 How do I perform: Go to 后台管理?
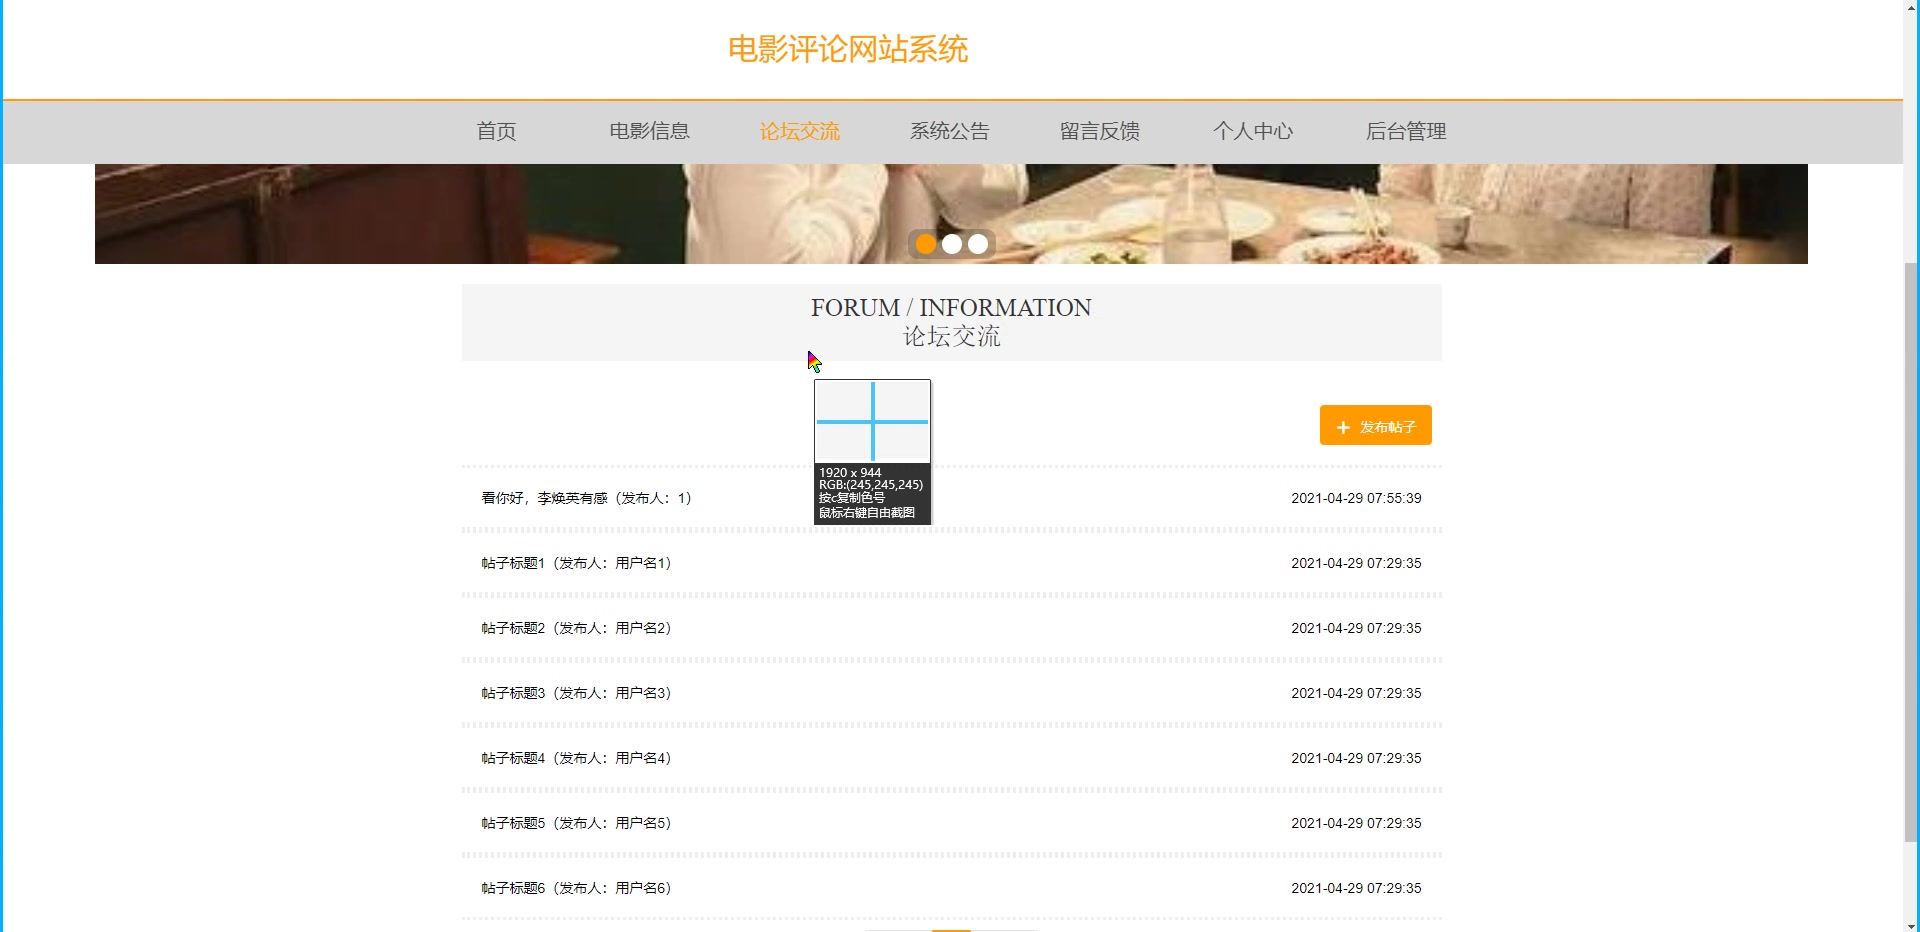pyautogui.click(x=1406, y=131)
